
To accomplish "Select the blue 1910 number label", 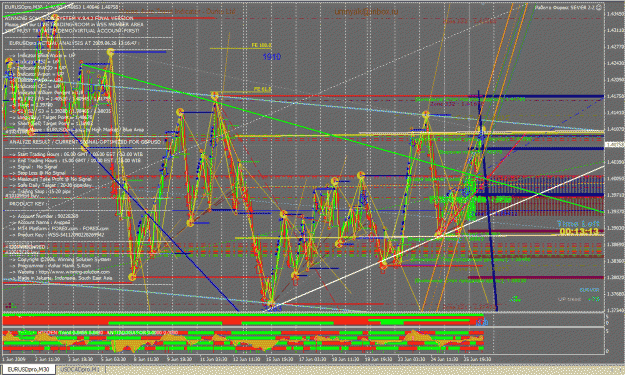I will tap(271, 57).
